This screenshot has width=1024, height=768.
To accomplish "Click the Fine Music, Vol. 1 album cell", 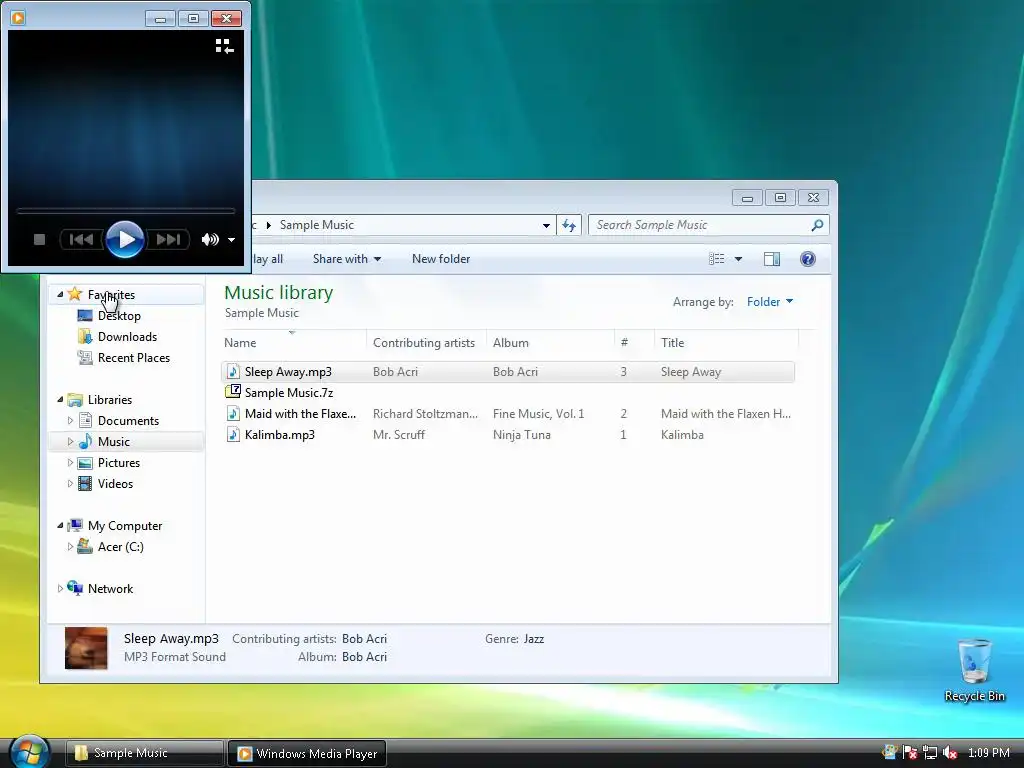I will [539, 414].
